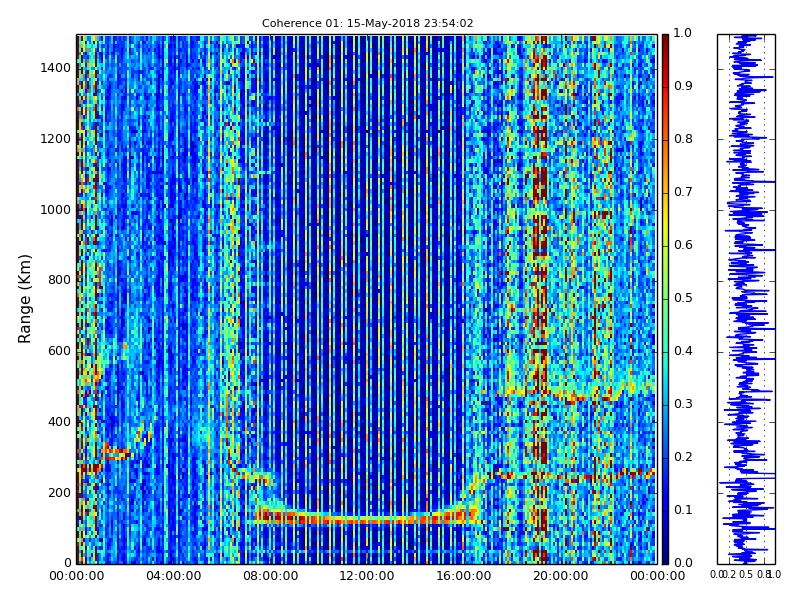Click the 16:00:00 time axis label

[x=464, y=576]
